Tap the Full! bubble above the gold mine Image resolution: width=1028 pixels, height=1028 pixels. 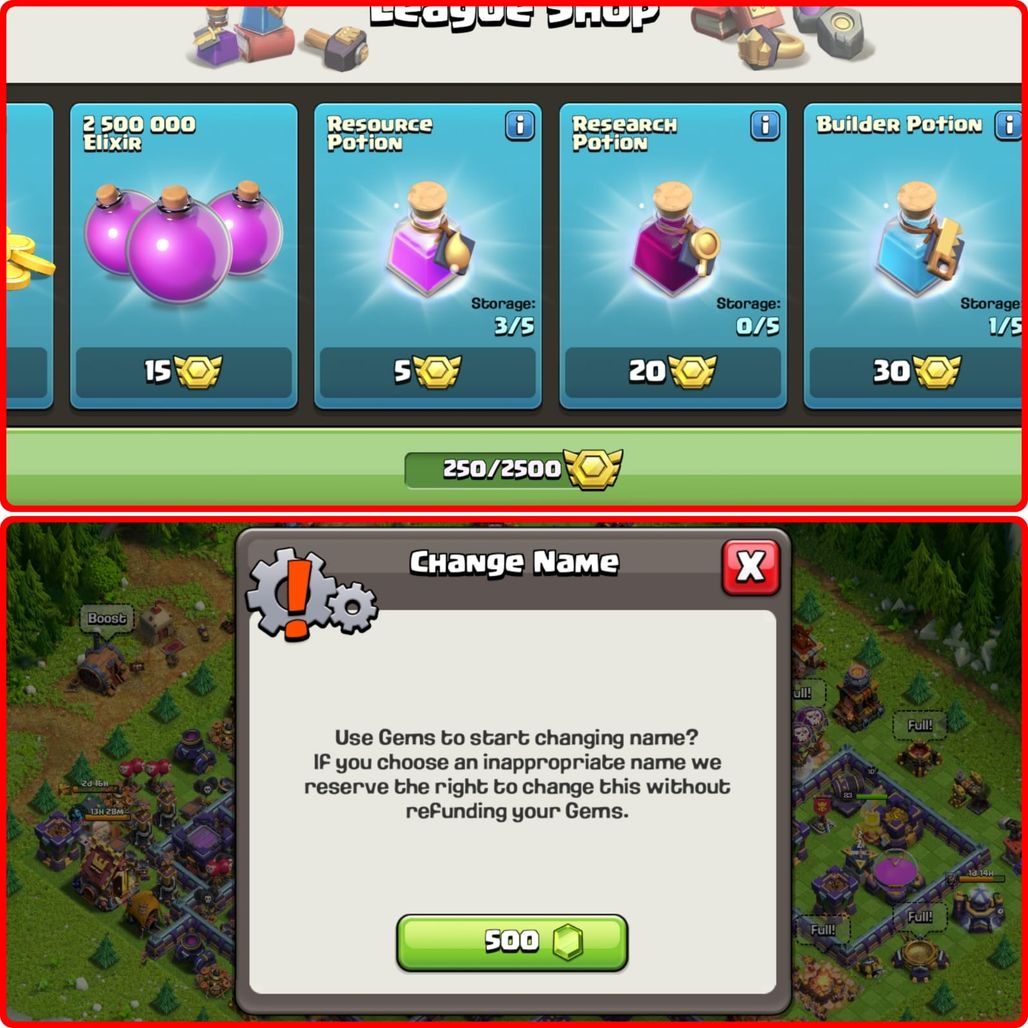[919, 917]
